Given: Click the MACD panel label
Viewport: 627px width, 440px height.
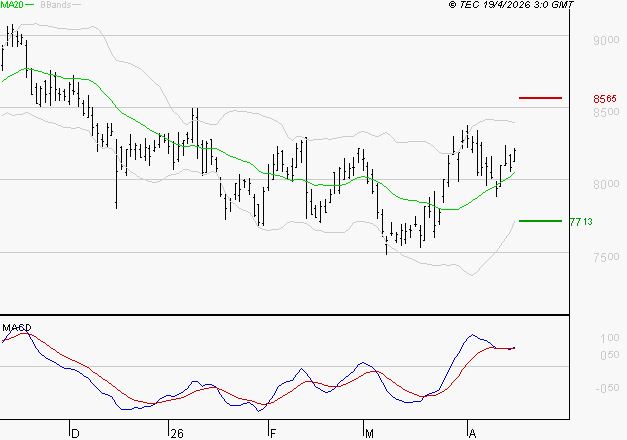Looking at the screenshot, I should point(17,328).
